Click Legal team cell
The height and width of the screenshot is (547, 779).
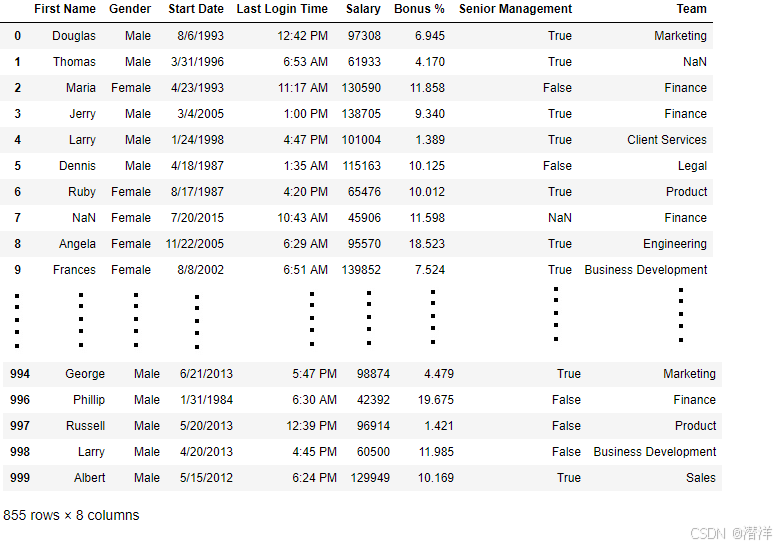coord(693,166)
